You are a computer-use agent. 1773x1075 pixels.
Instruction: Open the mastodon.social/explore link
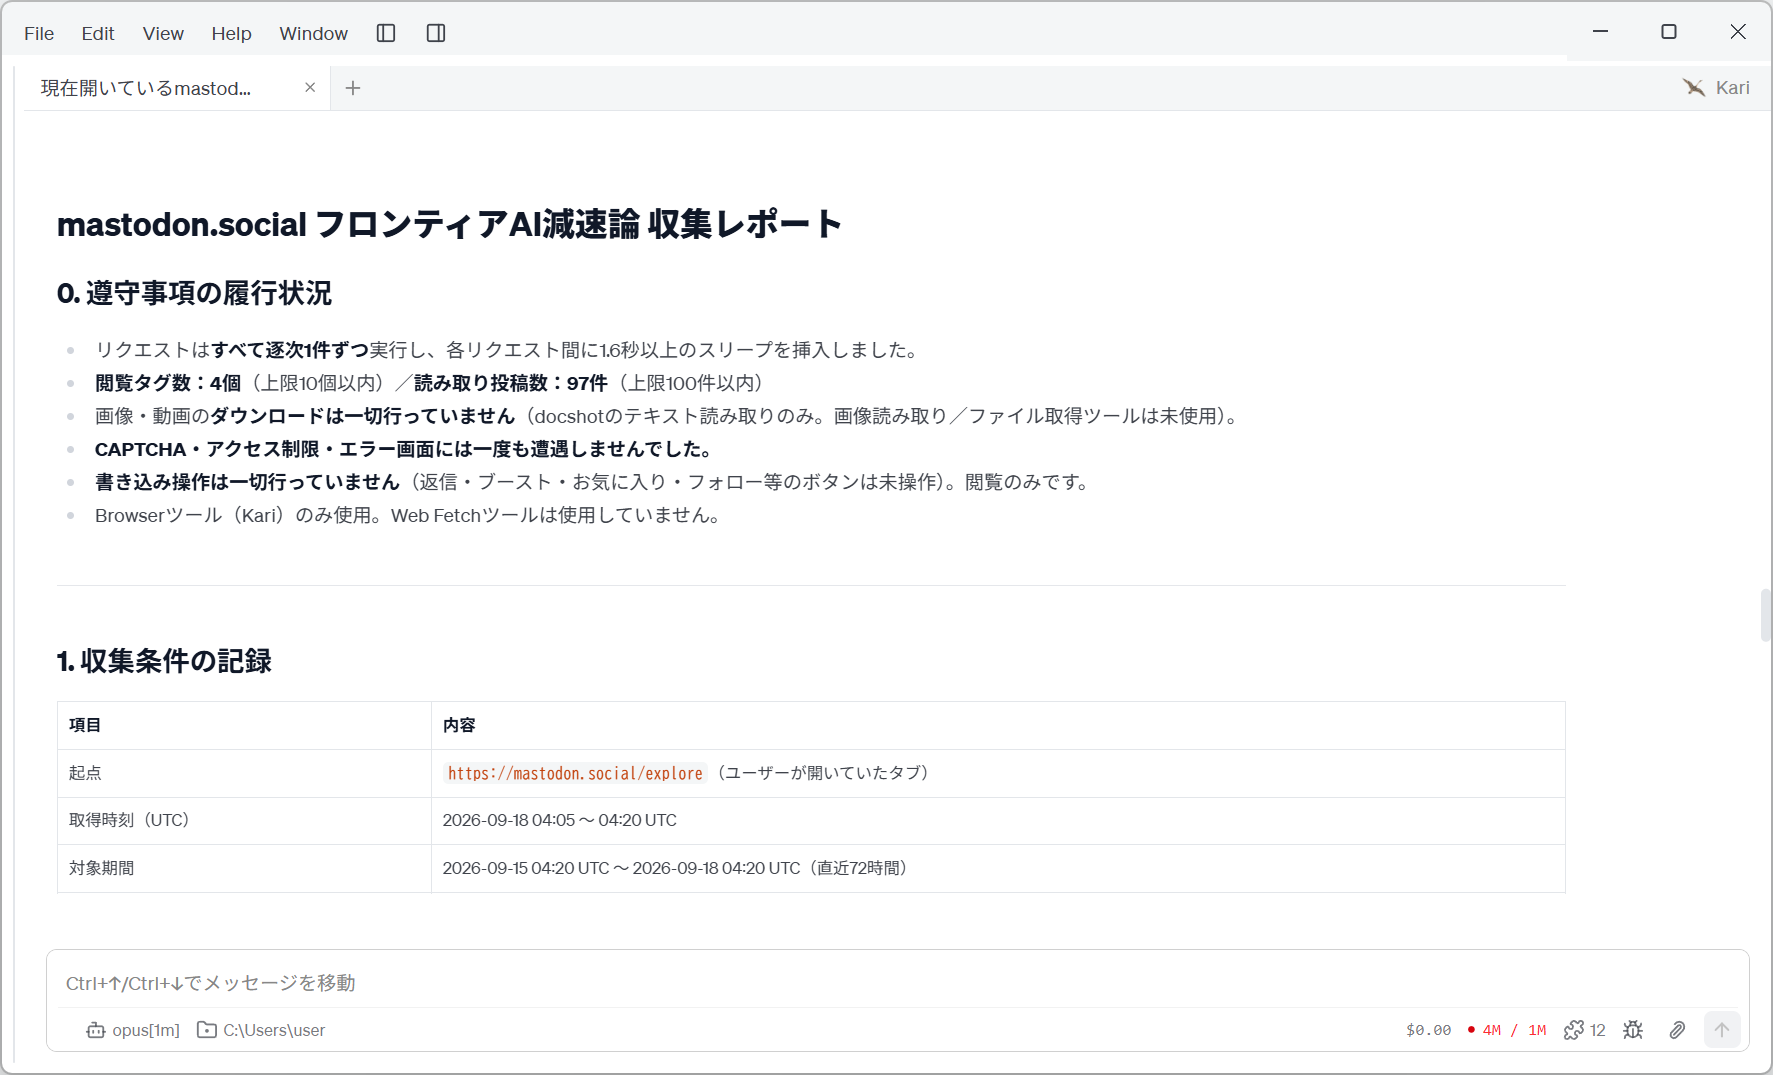coord(575,773)
